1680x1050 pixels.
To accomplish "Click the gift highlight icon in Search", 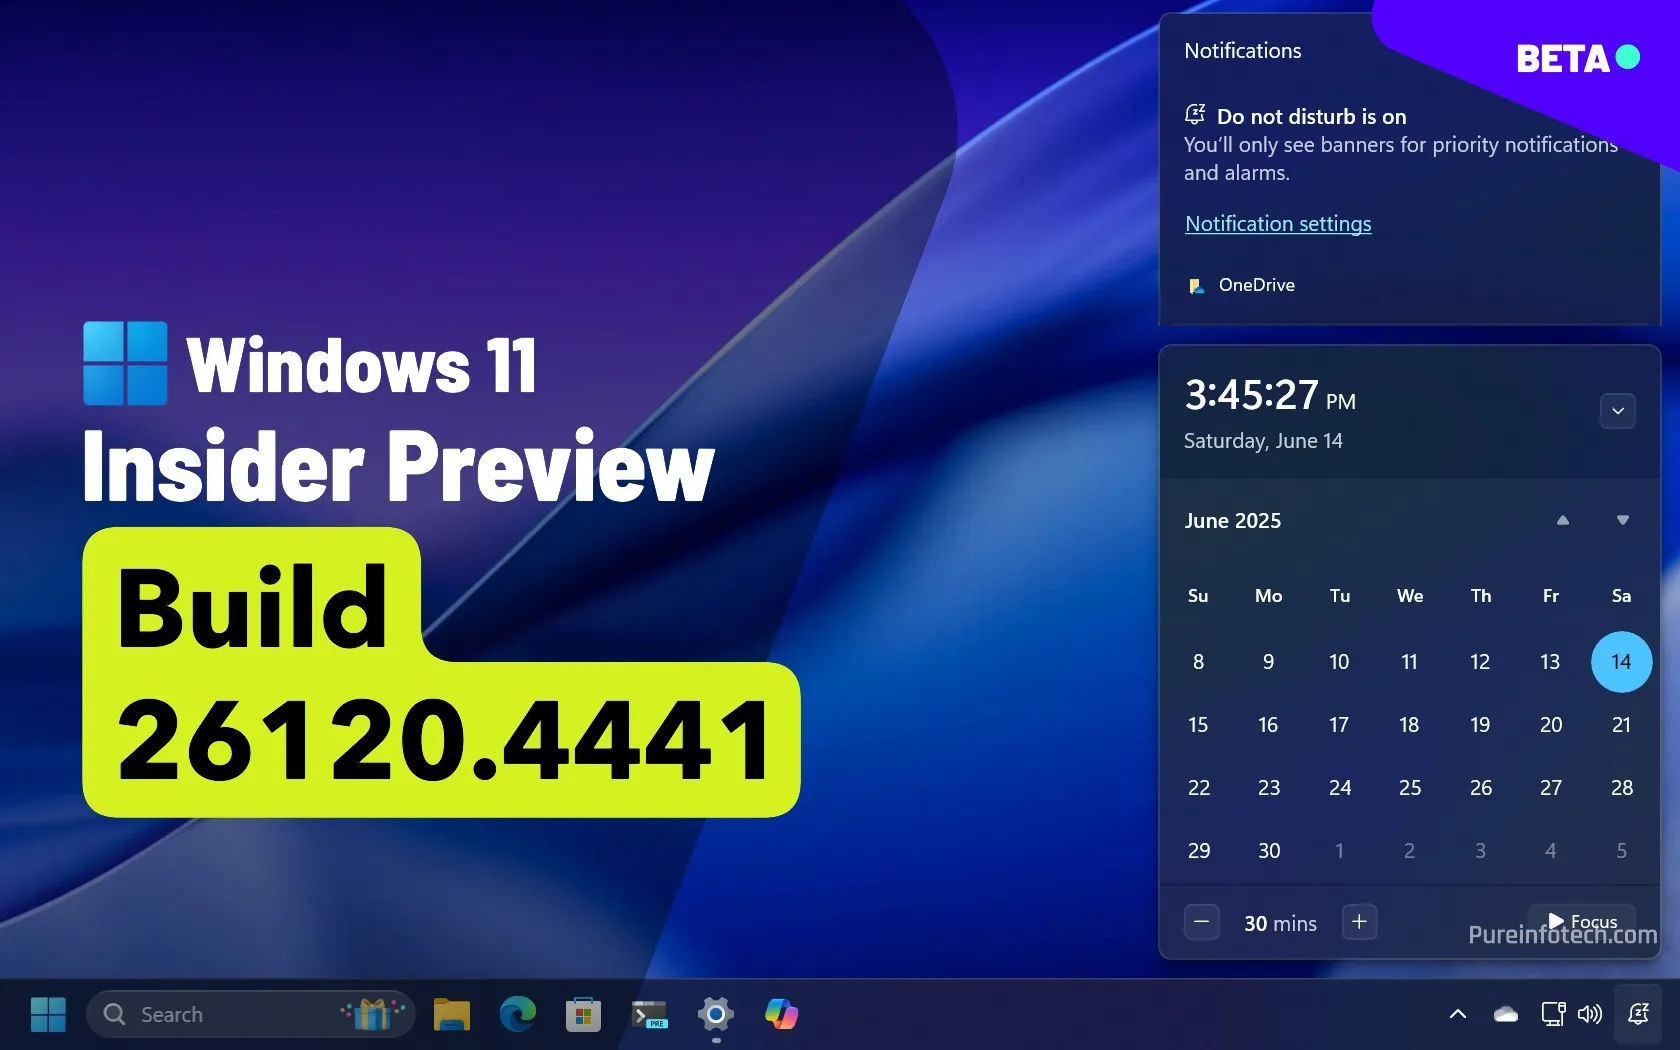I will tap(372, 1014).
